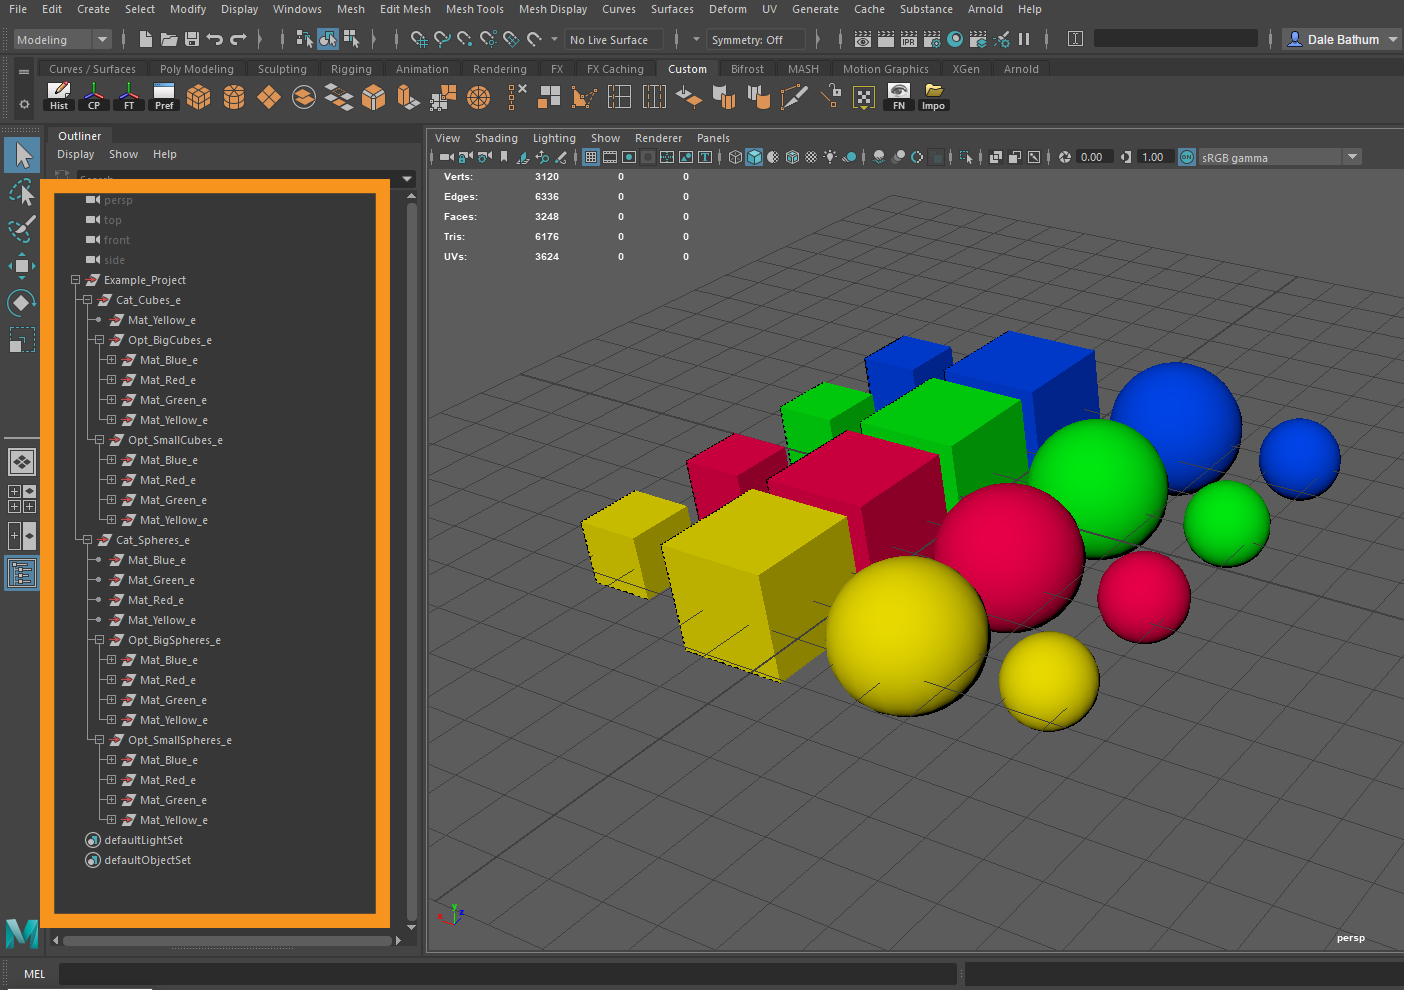1404x990 pixels.
Task: Save the scene using the floppy icon
Action: pos(192,39)
